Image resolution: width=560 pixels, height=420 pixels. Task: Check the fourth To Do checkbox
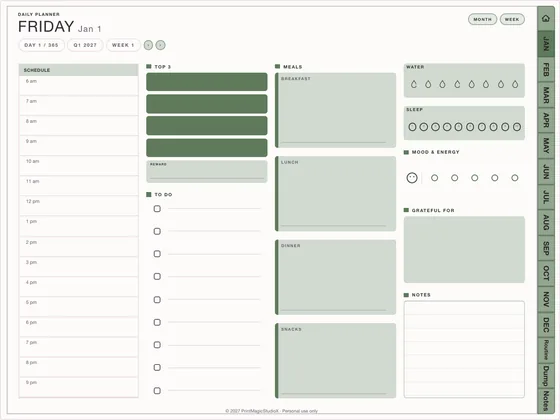point(157,276)
